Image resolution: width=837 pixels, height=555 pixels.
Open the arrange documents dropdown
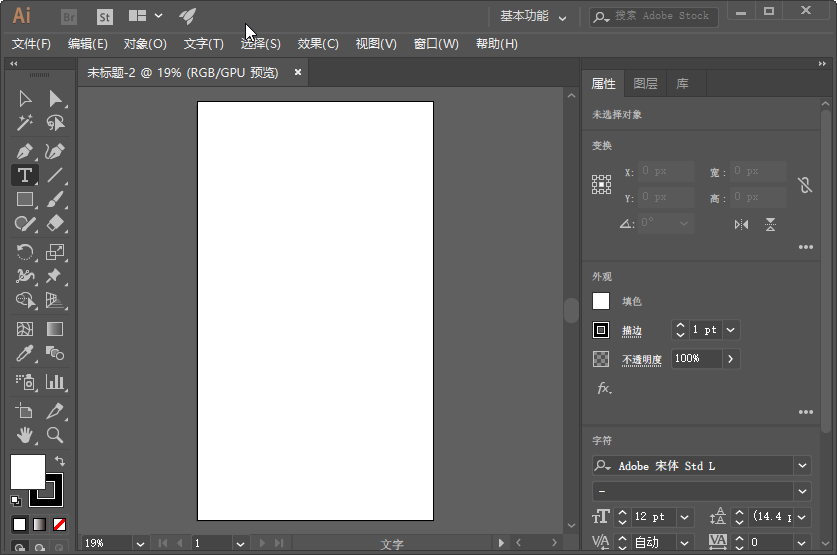click(x=145, y=16)
